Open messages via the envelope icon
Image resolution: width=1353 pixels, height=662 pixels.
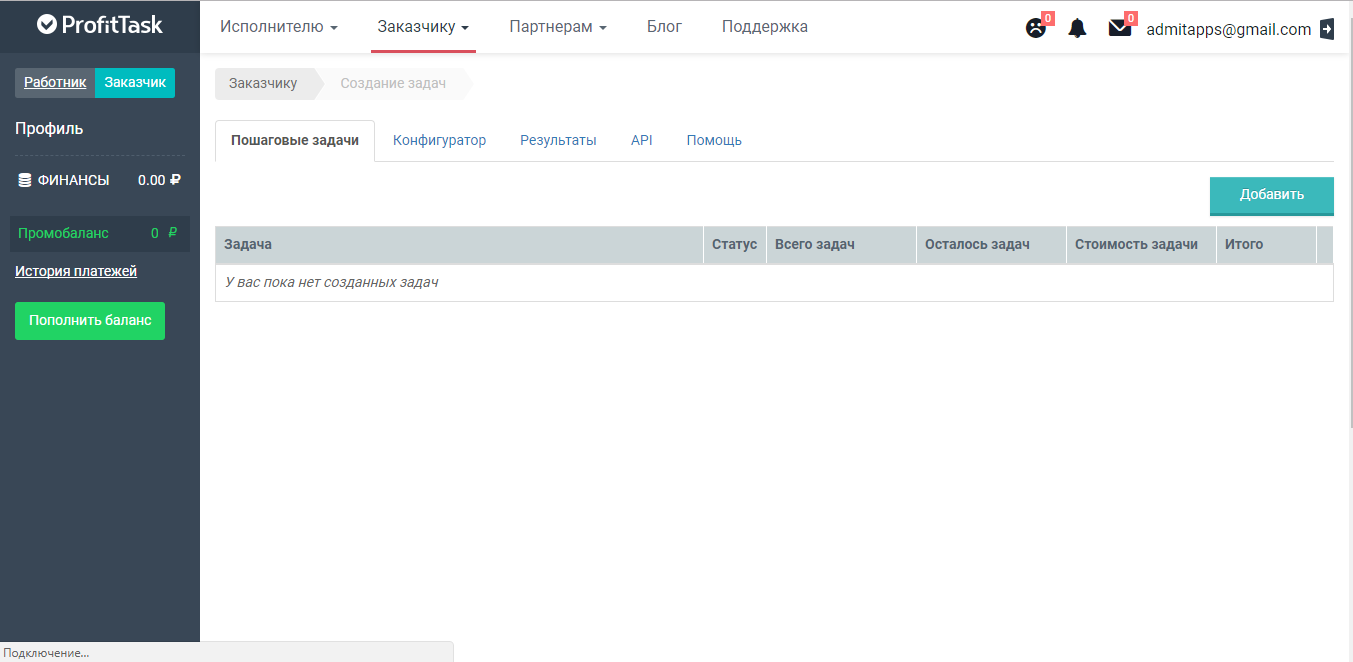(x=1119, y=28)
